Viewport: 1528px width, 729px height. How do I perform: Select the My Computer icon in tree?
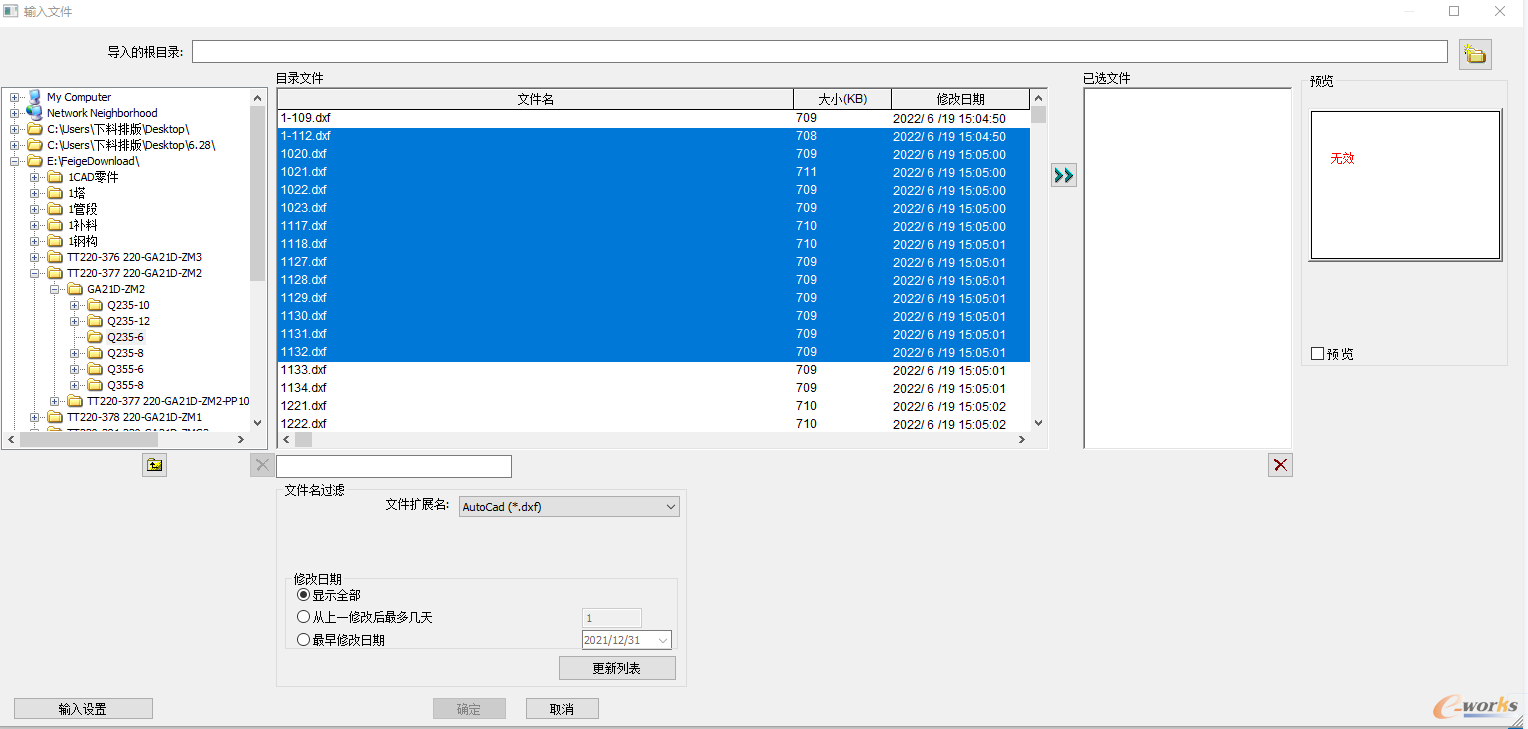pyautogui.click(x=35, y=97)
